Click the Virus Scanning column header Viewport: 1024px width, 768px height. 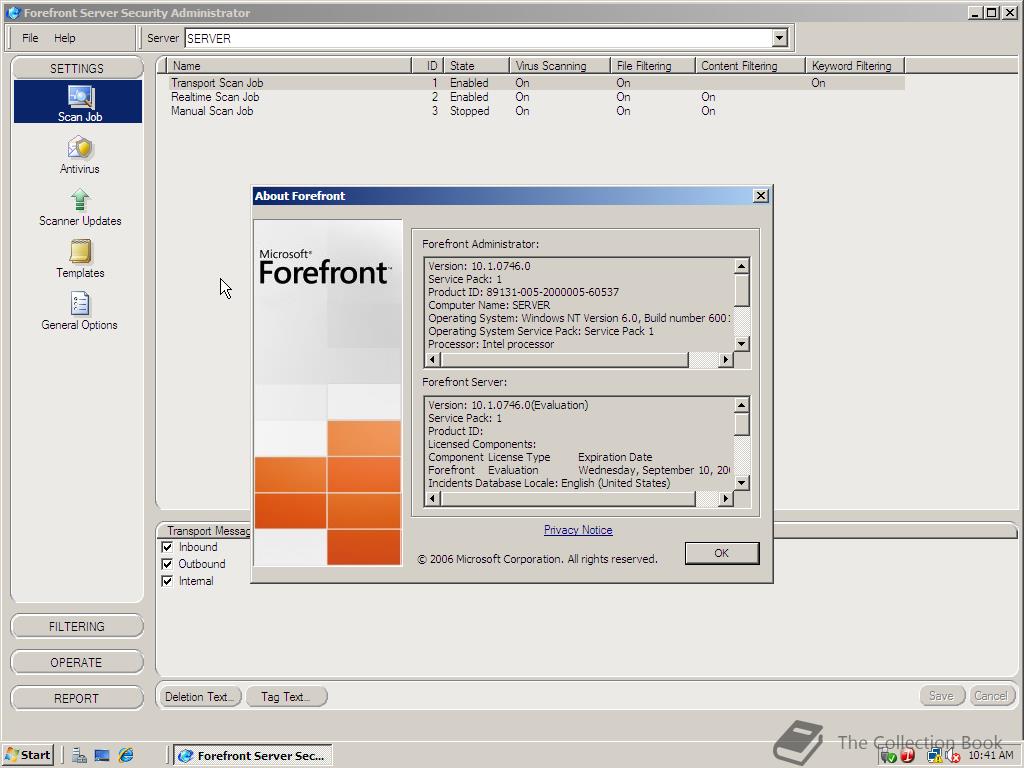click(x=560, y=65)
